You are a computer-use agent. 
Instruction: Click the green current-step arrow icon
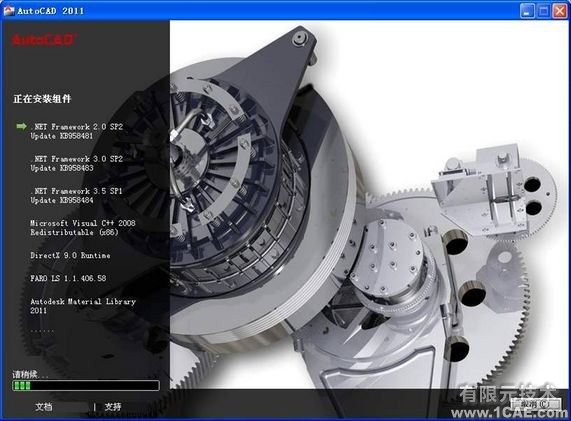[21, 126]
